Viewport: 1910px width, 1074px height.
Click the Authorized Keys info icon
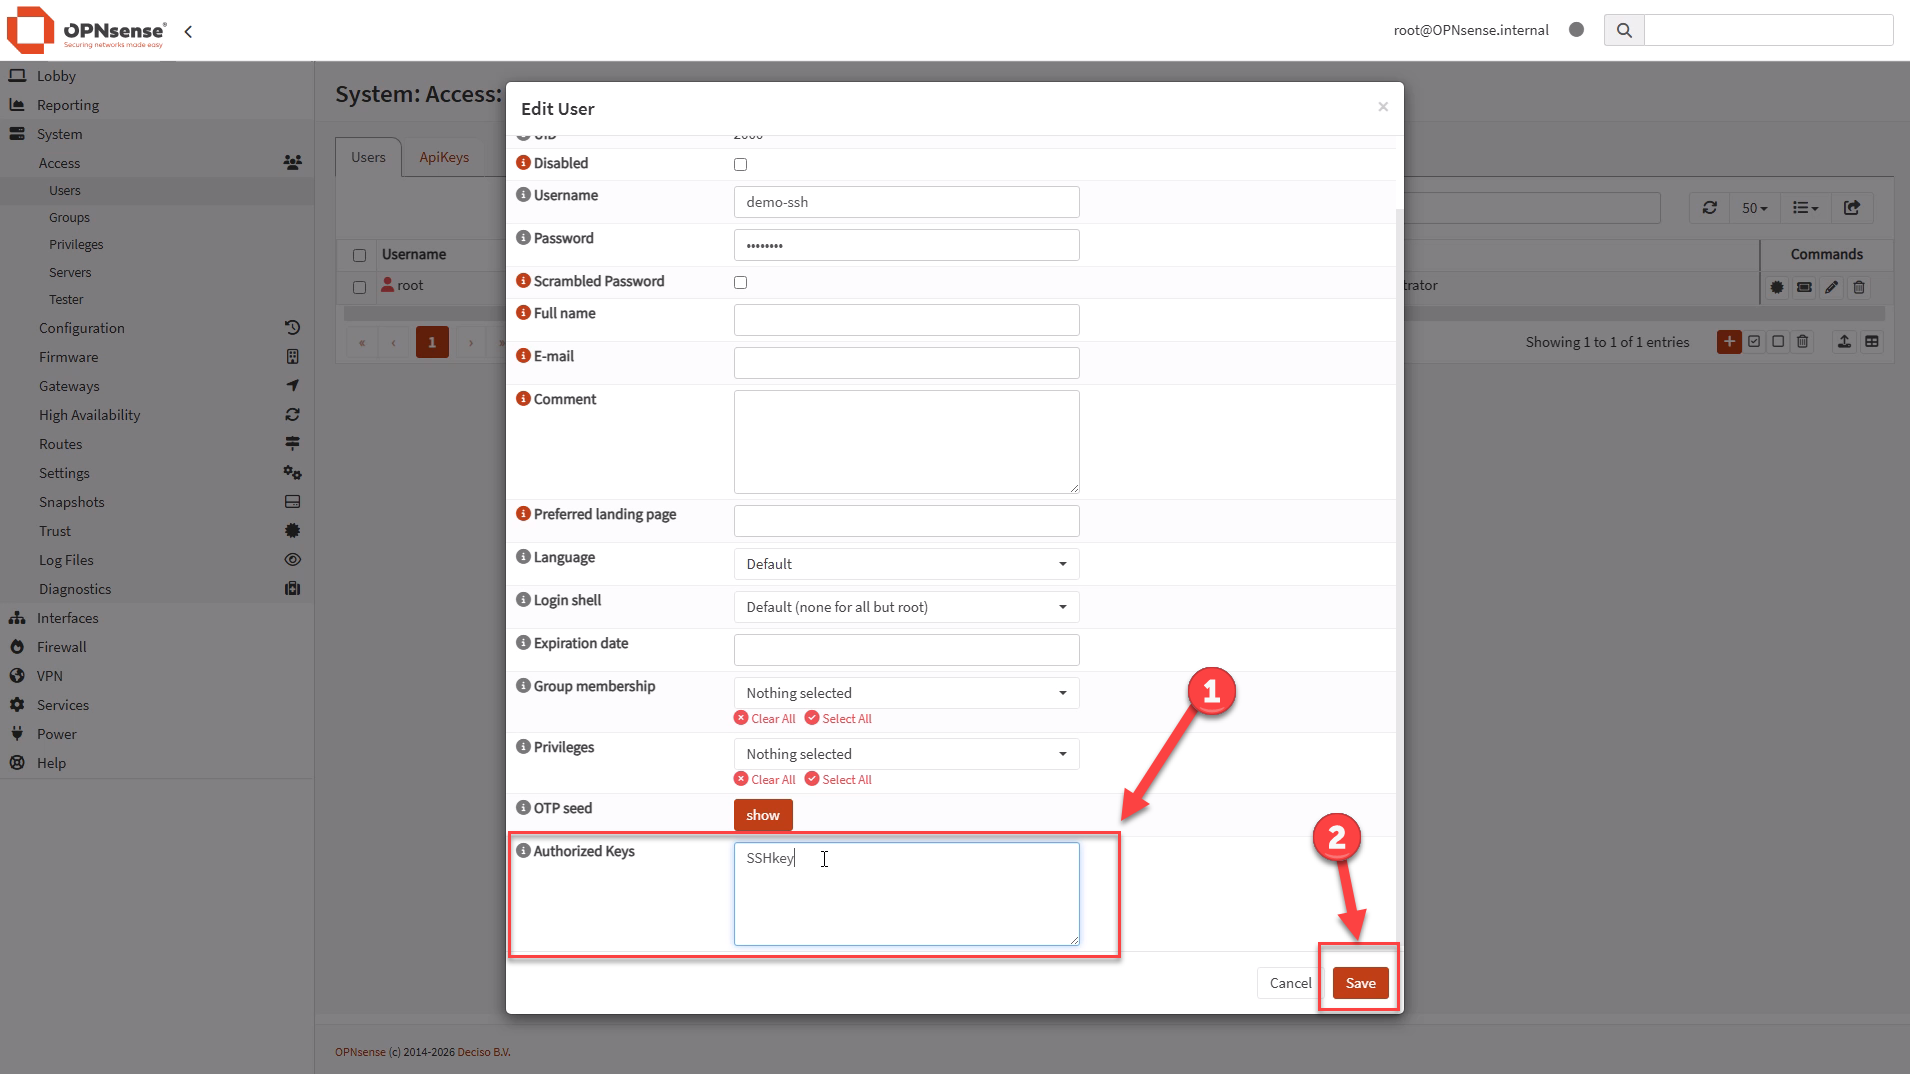tap(523, 851)
